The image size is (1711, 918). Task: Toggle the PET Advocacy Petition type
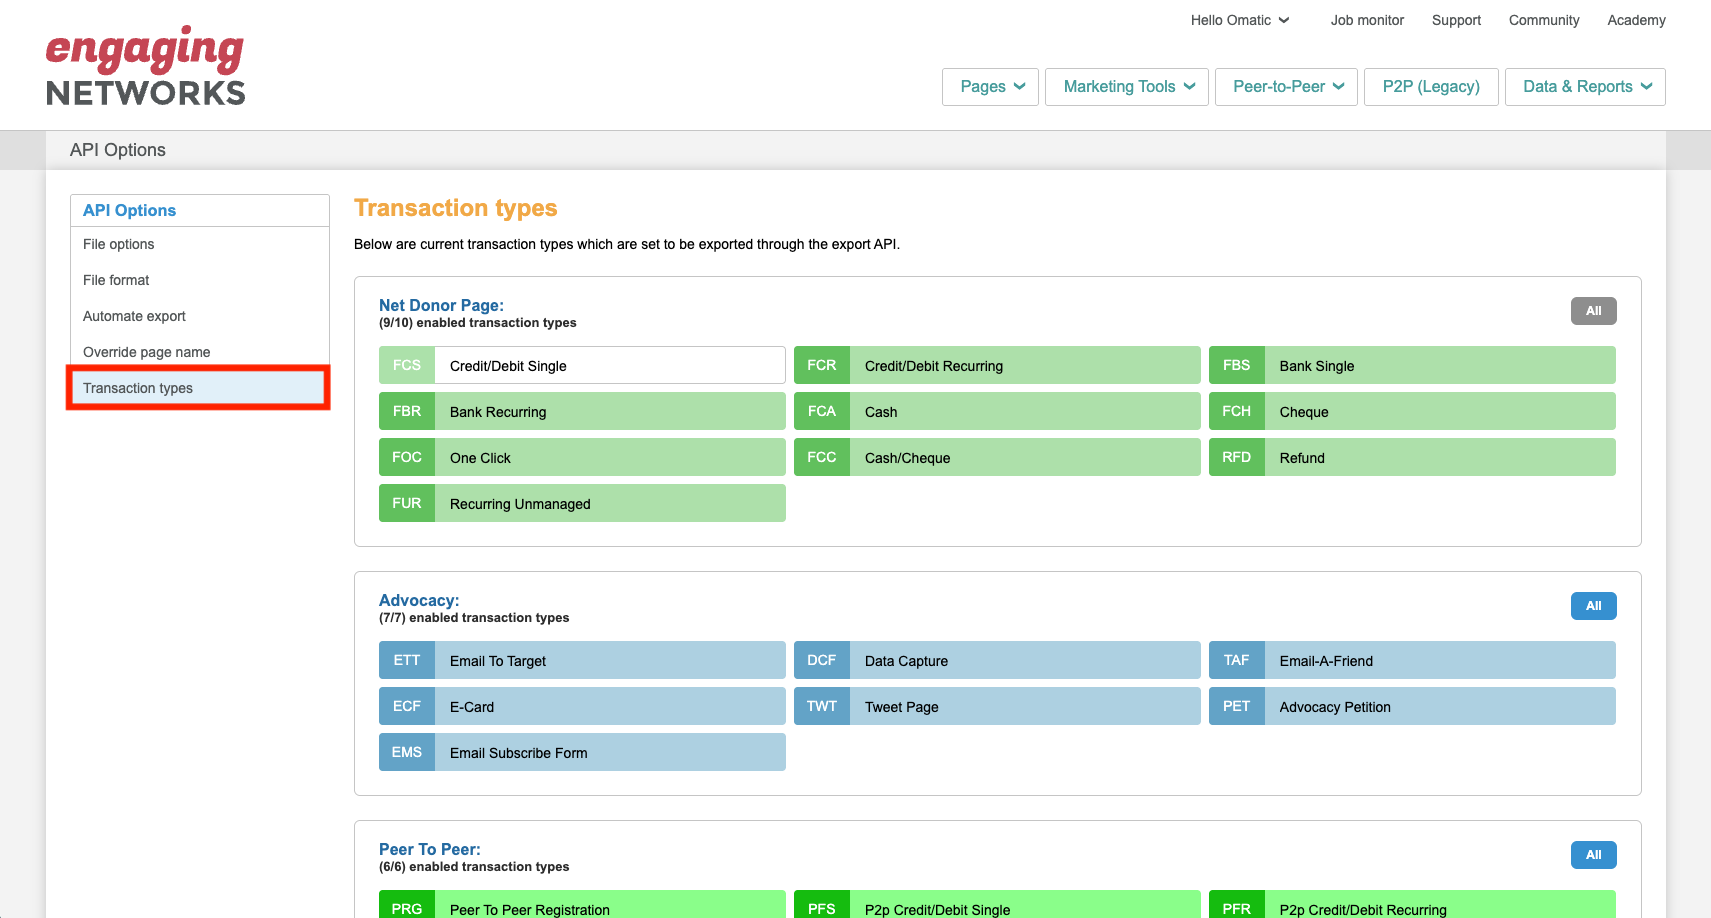pos(1412,706)
